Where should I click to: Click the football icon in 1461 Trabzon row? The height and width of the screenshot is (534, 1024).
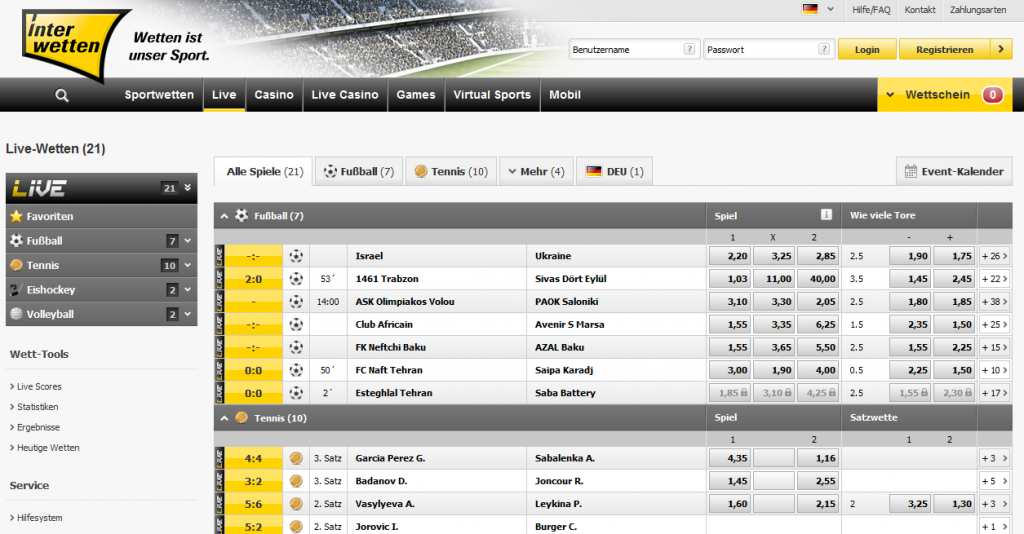tap(296, 279)
